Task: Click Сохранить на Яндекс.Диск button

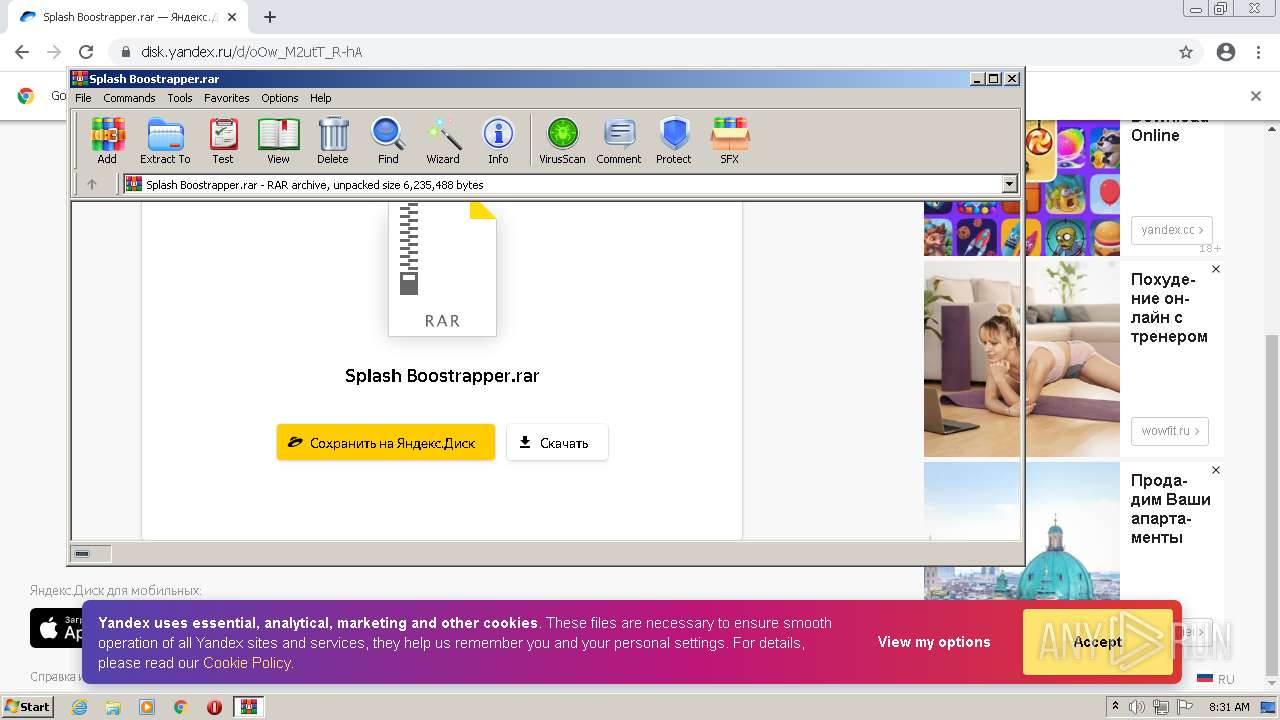Action: pos(386,442)
